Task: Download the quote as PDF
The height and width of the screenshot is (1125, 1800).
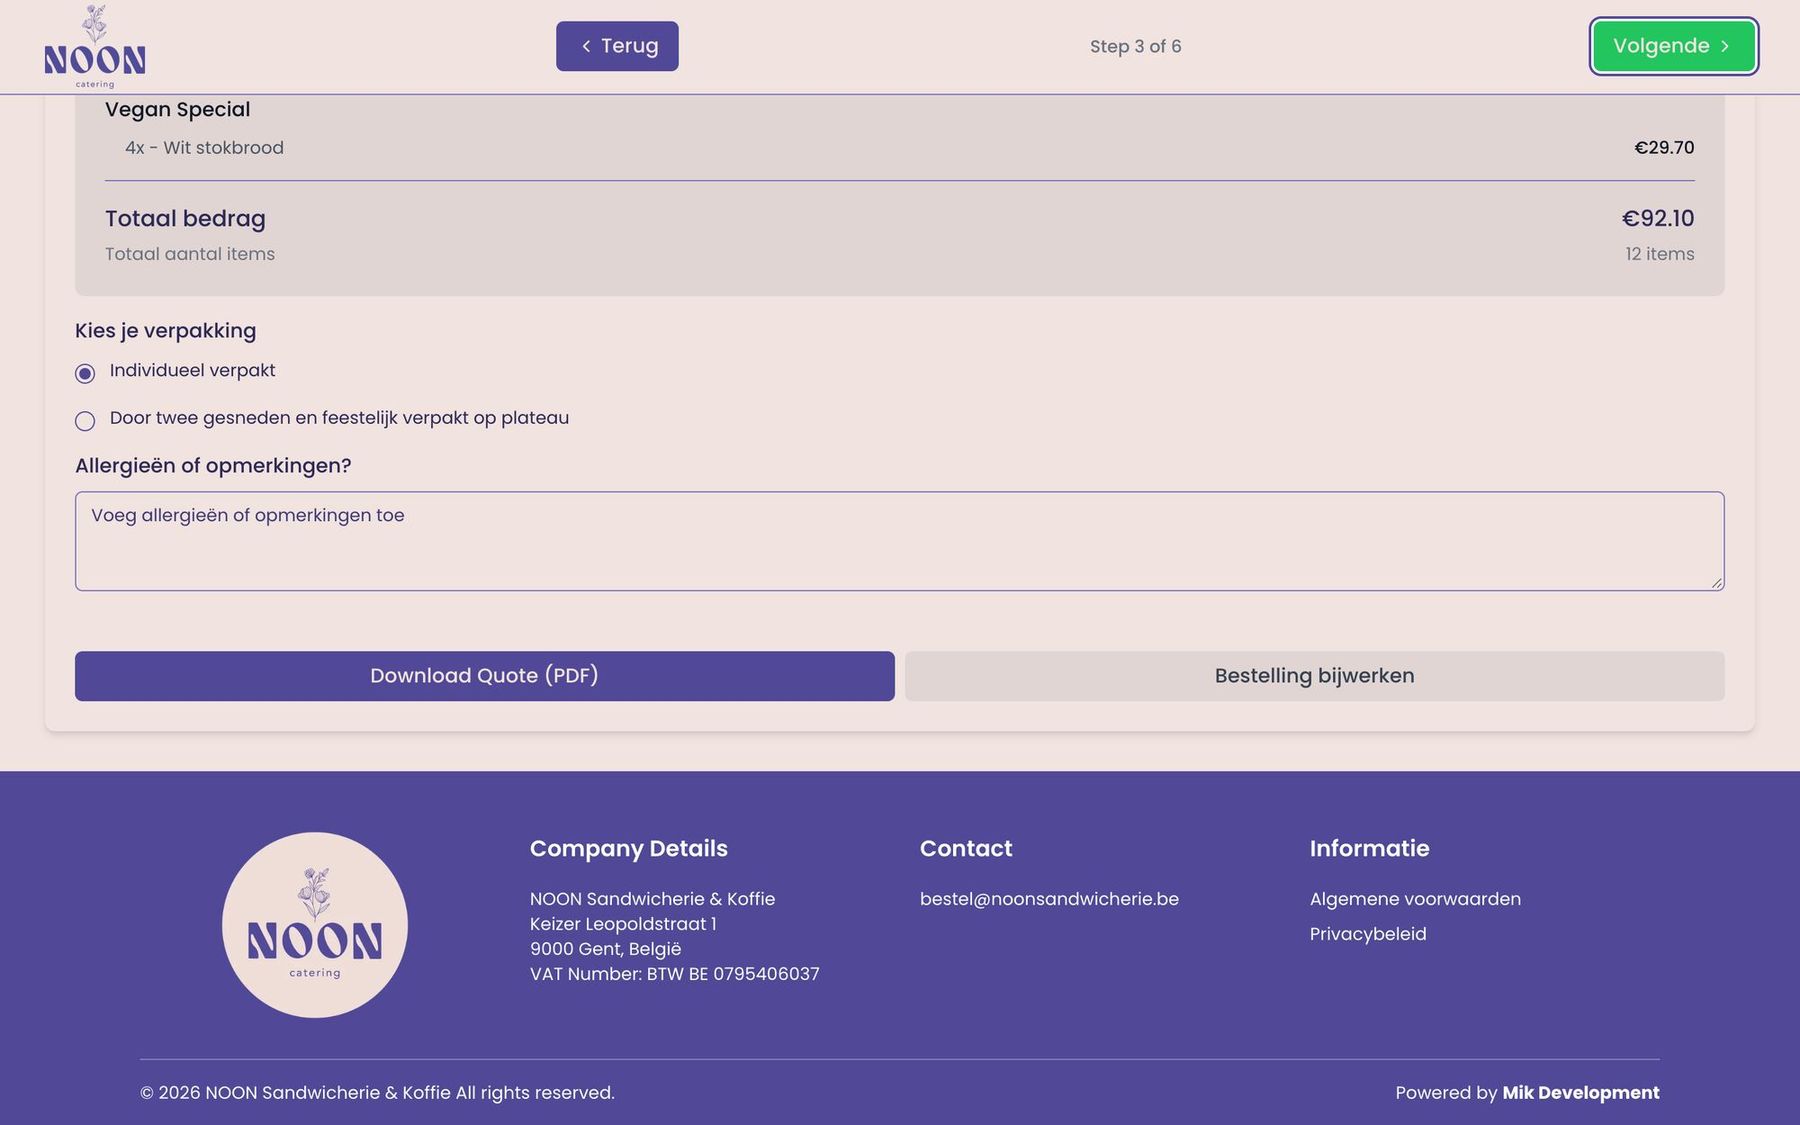Action: 484,676
